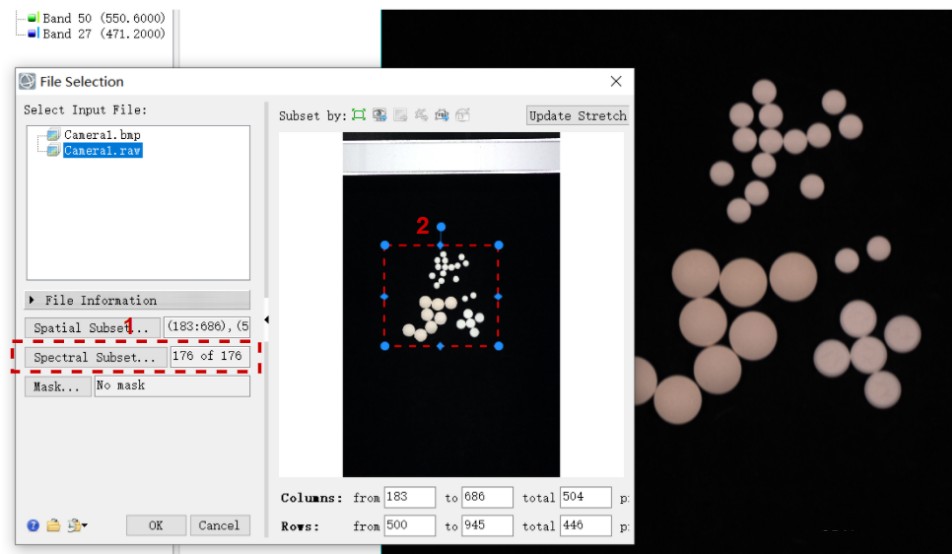952x554 pixels.
Task: Open the Spectral Subset dialog
Action: [95, 357]
